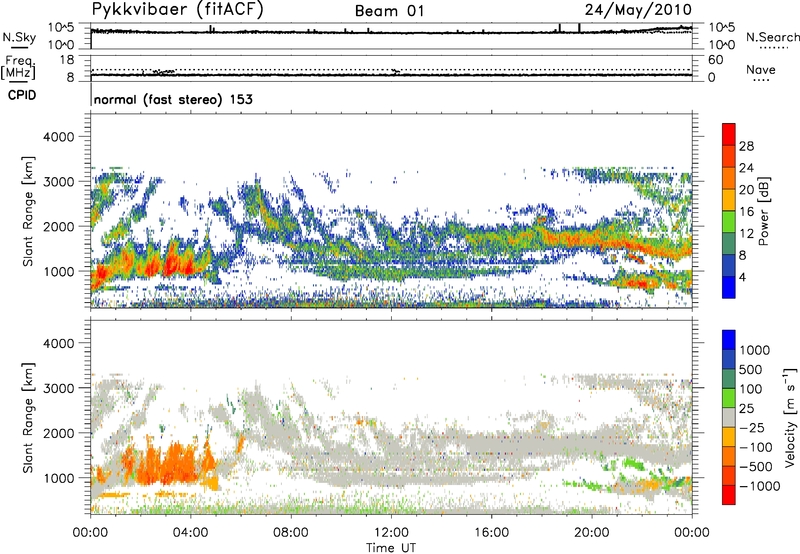Click the 'Pykkvibaer (fitACF)' plot title
The width and height of the screenshot is (800, 554).
[x=177, y=10]
